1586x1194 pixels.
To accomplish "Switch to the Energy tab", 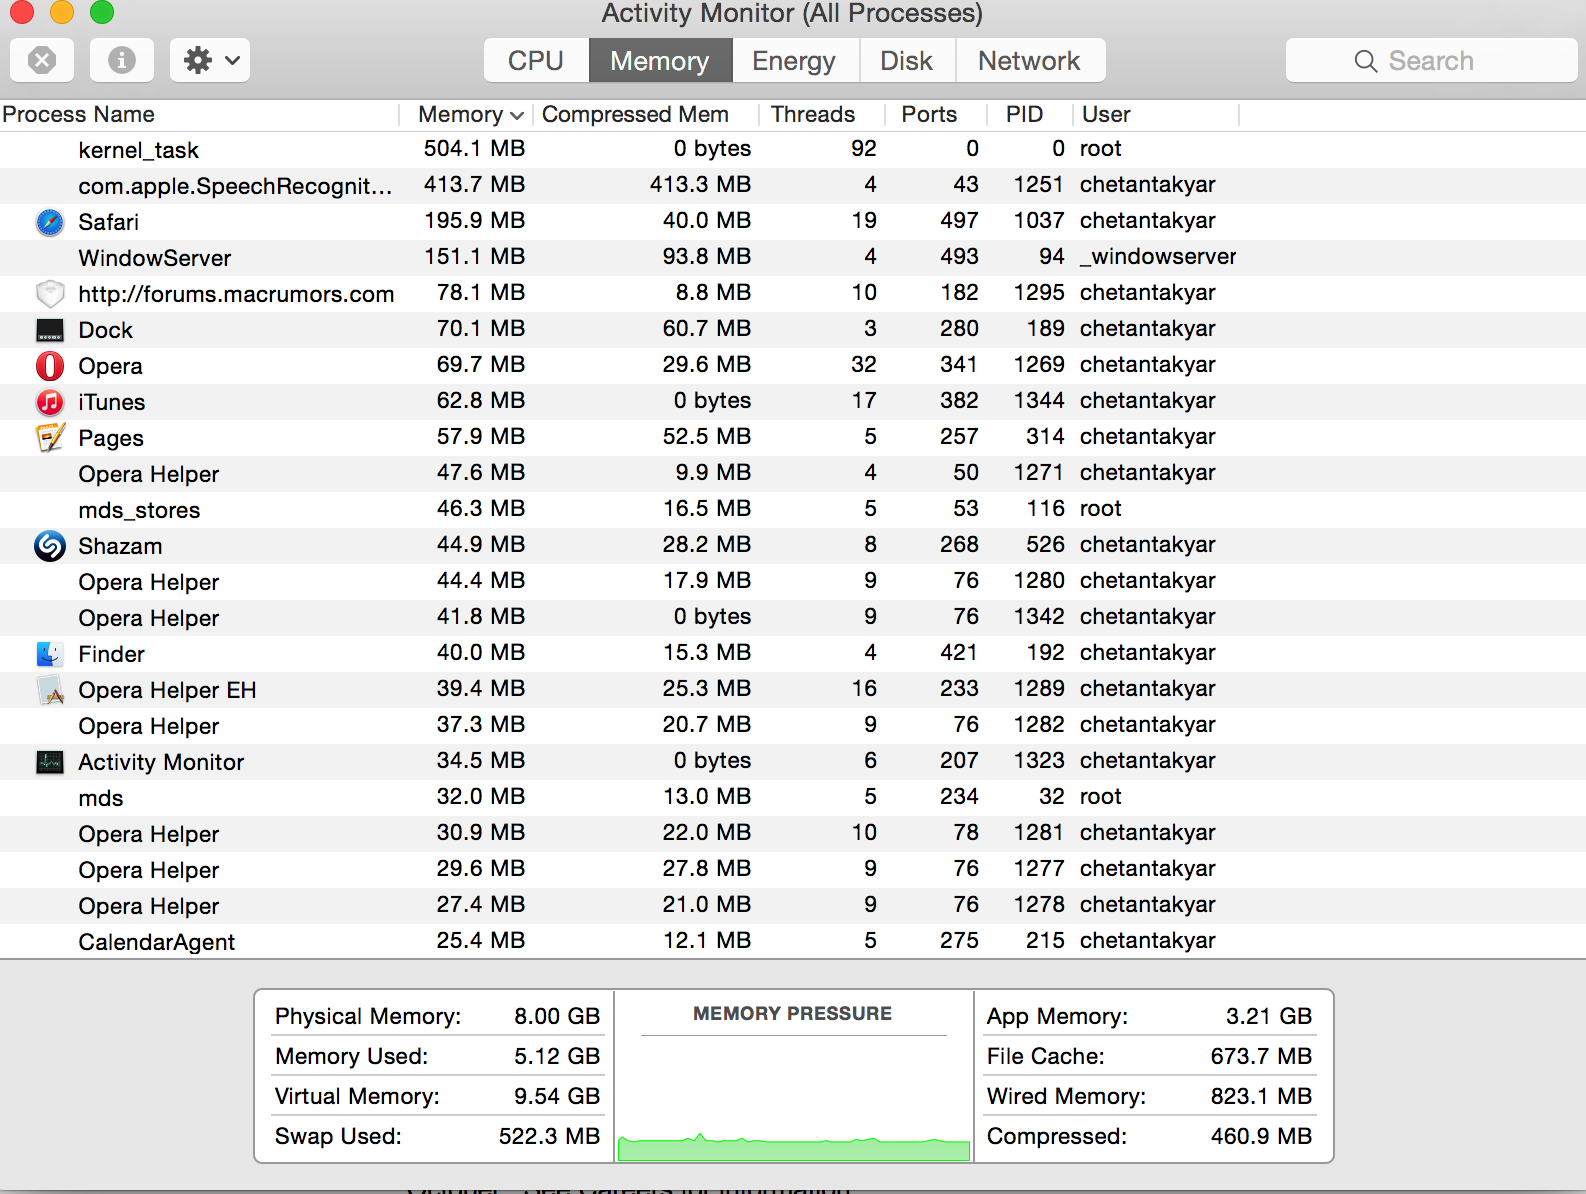I will point(794,61).
